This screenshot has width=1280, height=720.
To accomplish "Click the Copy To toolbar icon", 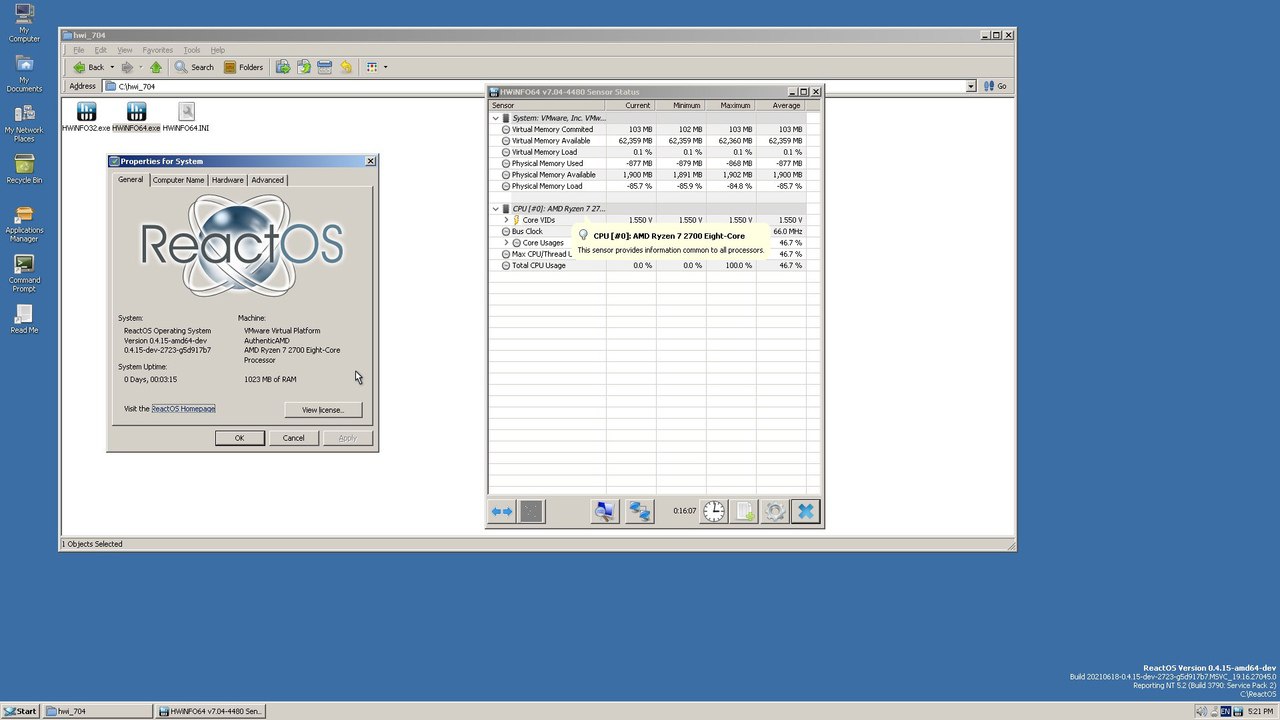I will click(x=304, y=67).
